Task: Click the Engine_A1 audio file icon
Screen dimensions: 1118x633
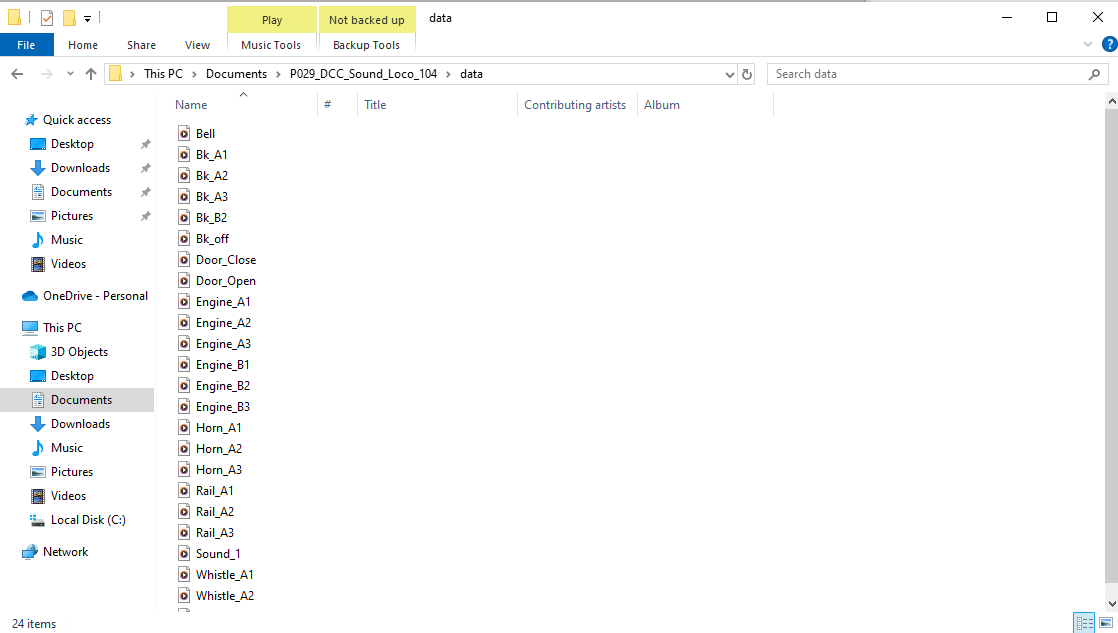Action: click(184, 302)
